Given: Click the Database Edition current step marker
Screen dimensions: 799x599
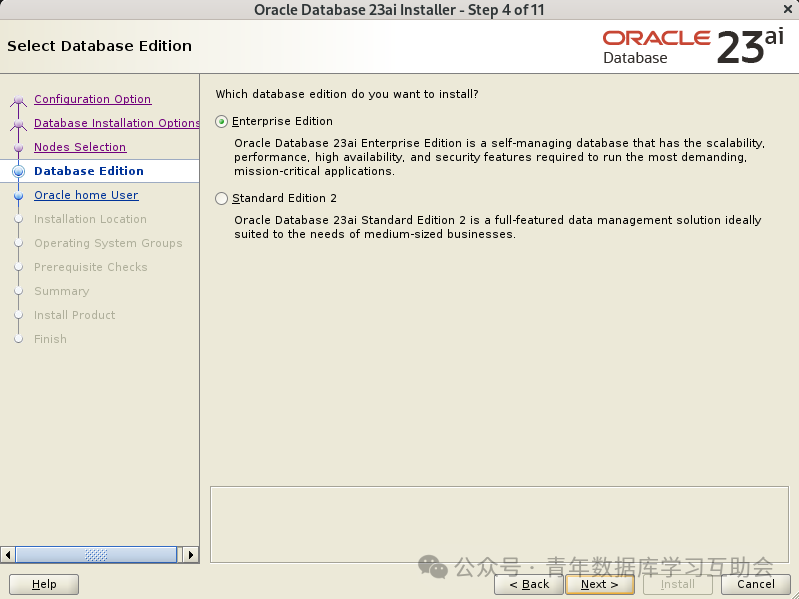Looking at the screenshot, I should 18,171.
